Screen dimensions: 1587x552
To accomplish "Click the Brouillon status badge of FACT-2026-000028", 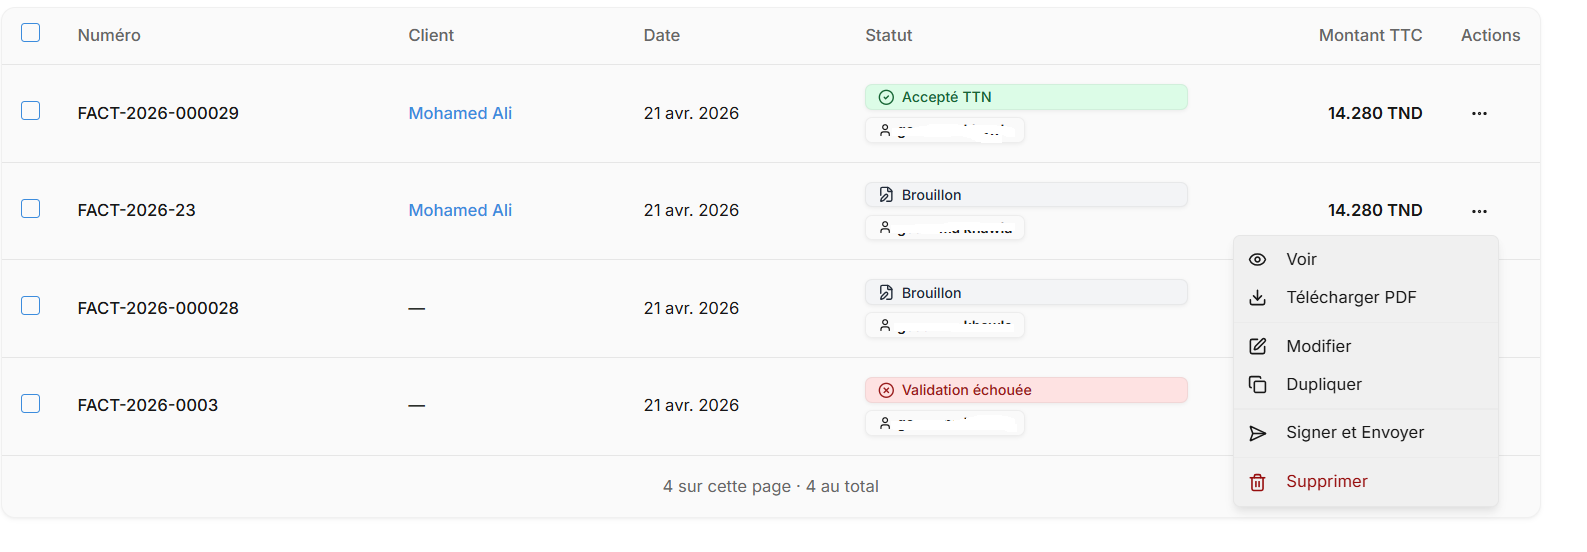I will (x=1026, y=293).
